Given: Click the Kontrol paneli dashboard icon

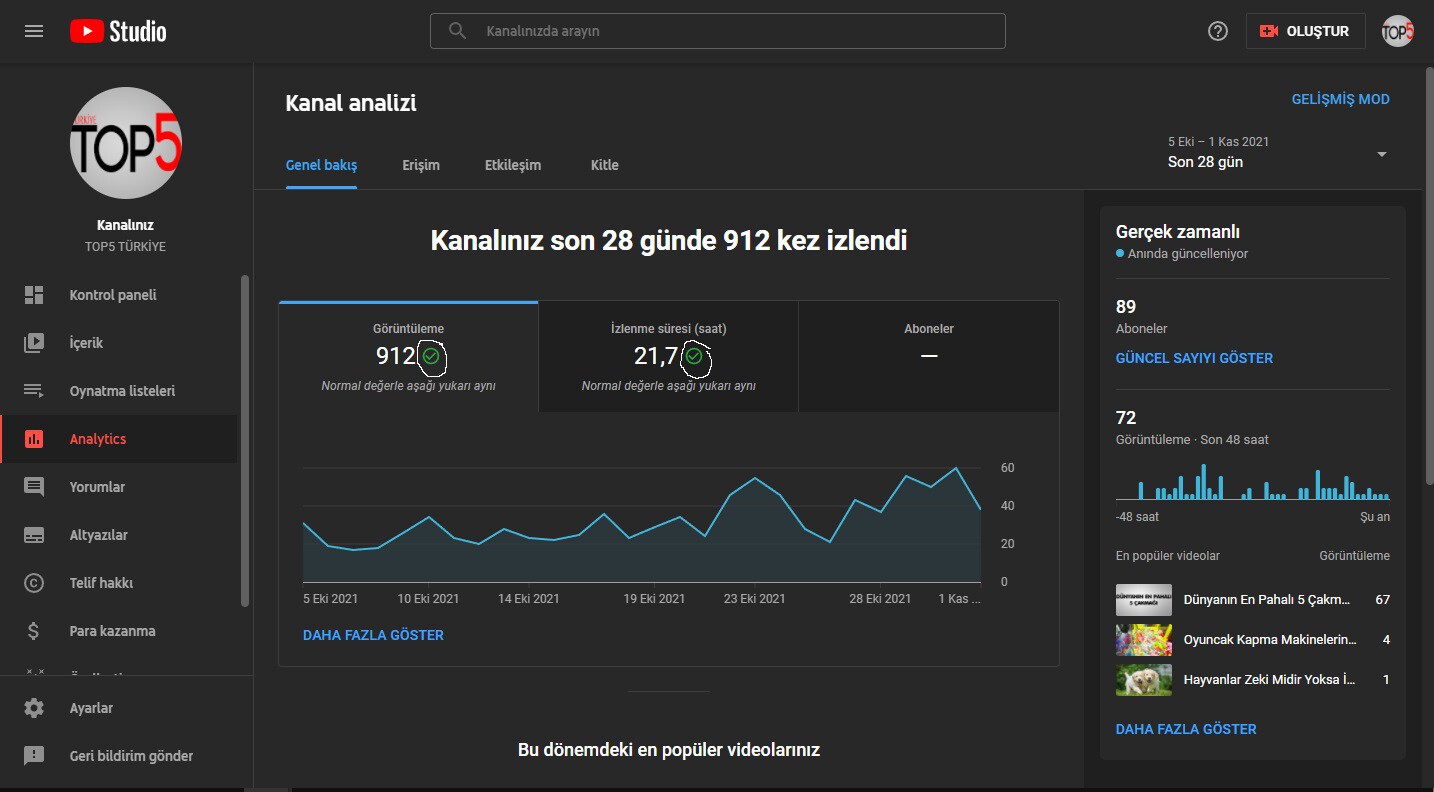Looking at the screenshot, I should [x=34, y=295].
